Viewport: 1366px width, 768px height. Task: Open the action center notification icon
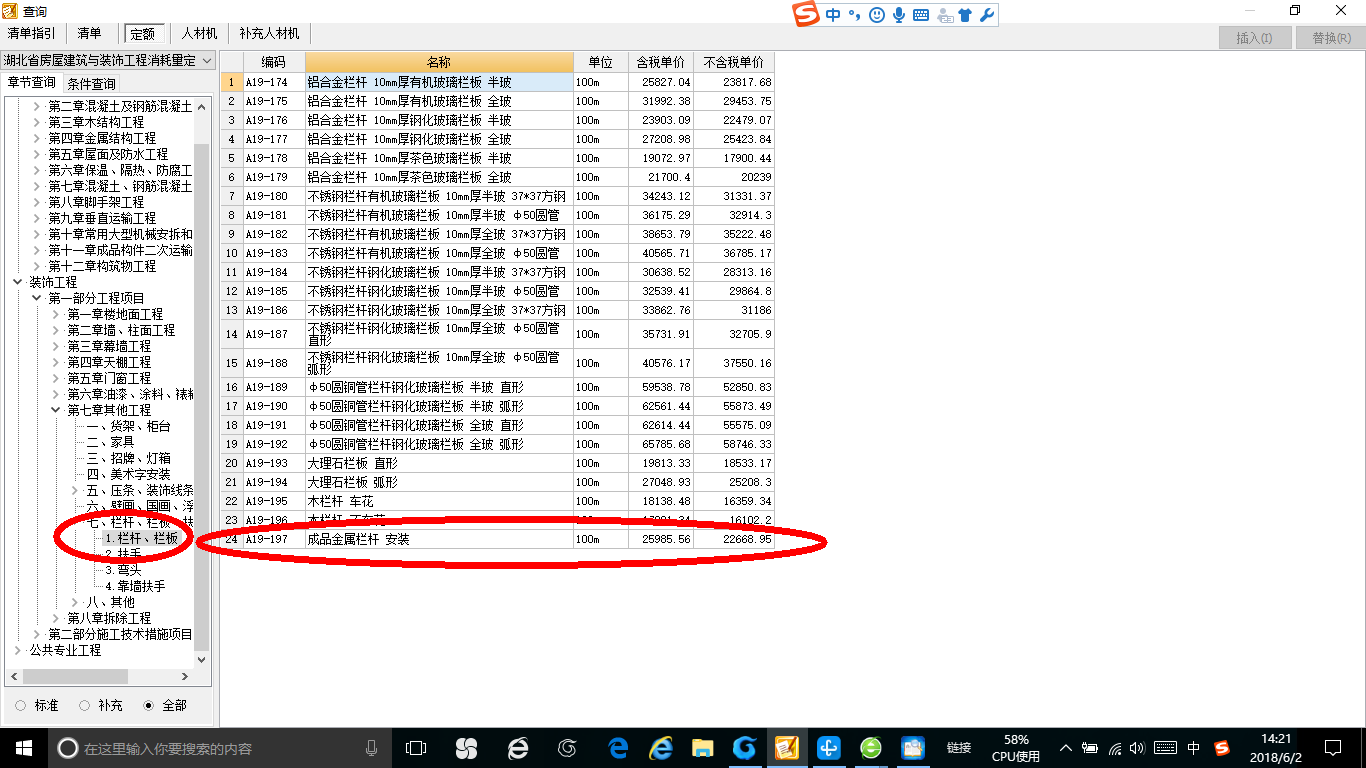1333,748
